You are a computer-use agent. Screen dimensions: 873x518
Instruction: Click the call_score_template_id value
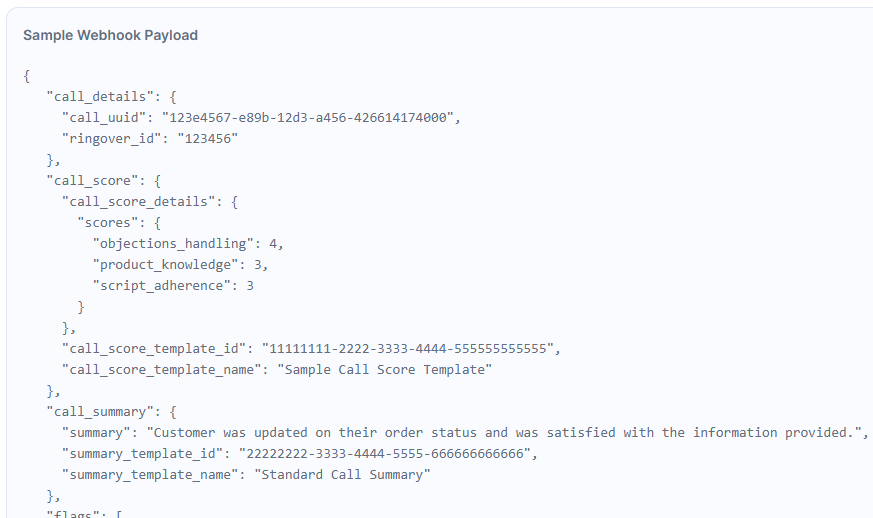[408, 349]
